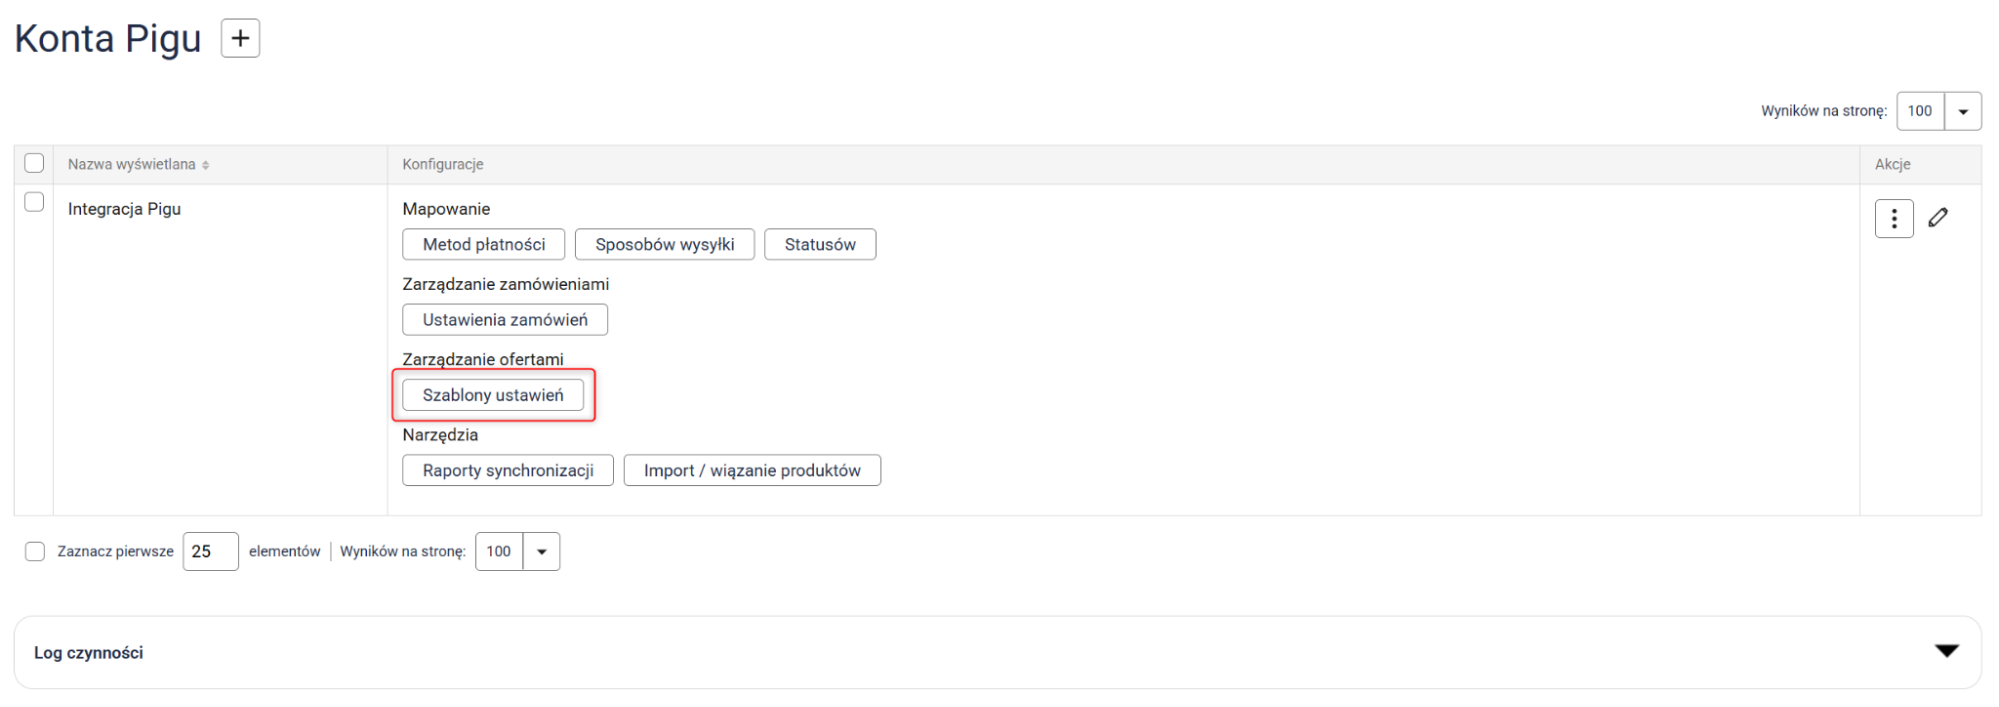Enable the Zaznacz pierwsze checkbox
This screenshot has width=1999, height=707.
tap(35, 552)
